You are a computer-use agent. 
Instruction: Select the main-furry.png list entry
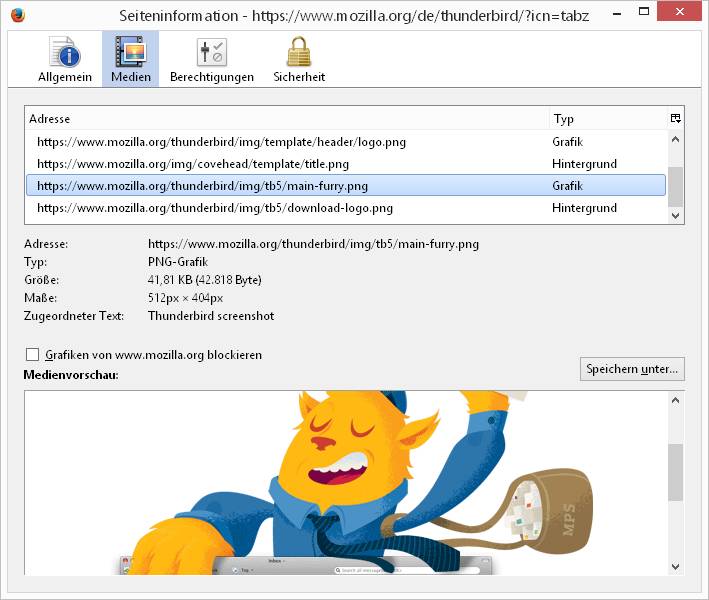pos(202,186)
